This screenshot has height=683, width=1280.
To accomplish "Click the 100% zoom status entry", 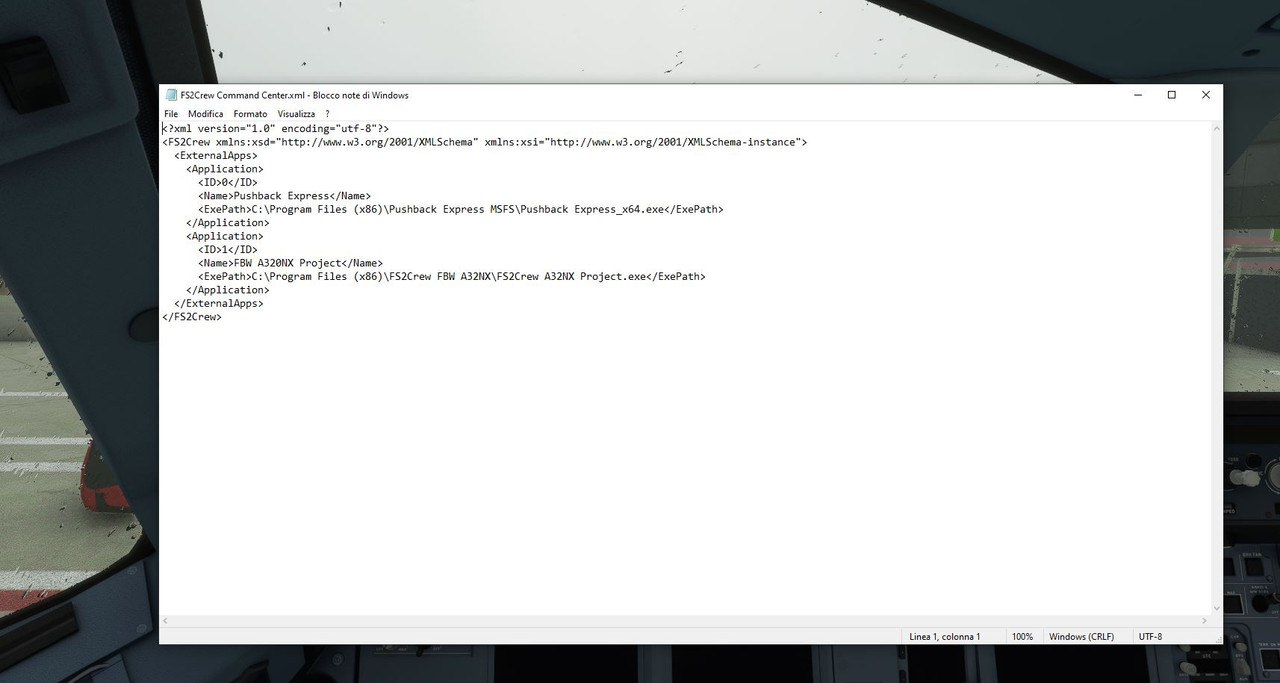I will pos(1022,636).
